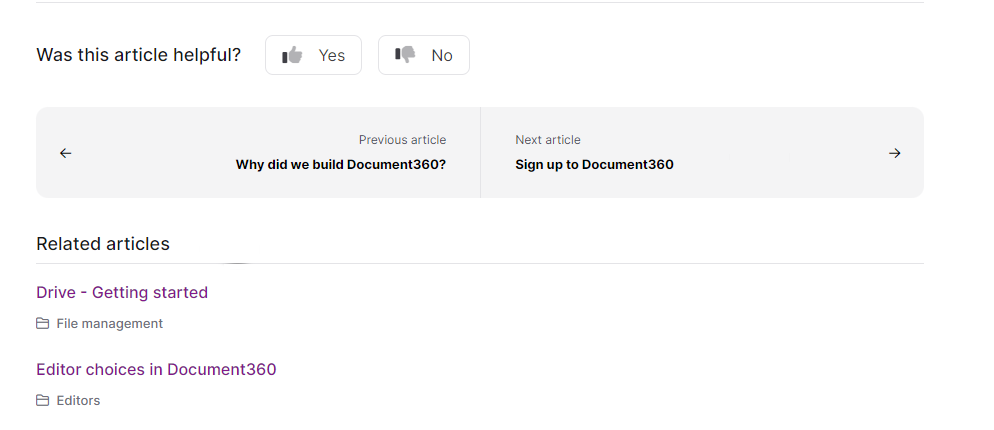Open the 'Drive - Getting started' article
The image size is (994, 430).
point(122,292)
